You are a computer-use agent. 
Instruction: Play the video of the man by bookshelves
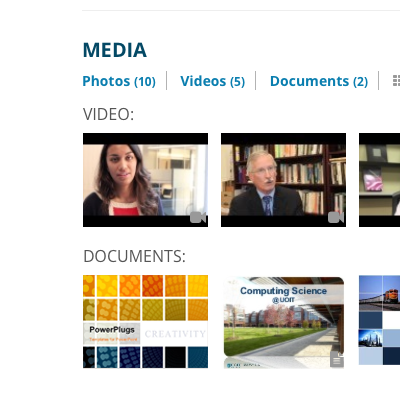283,180
